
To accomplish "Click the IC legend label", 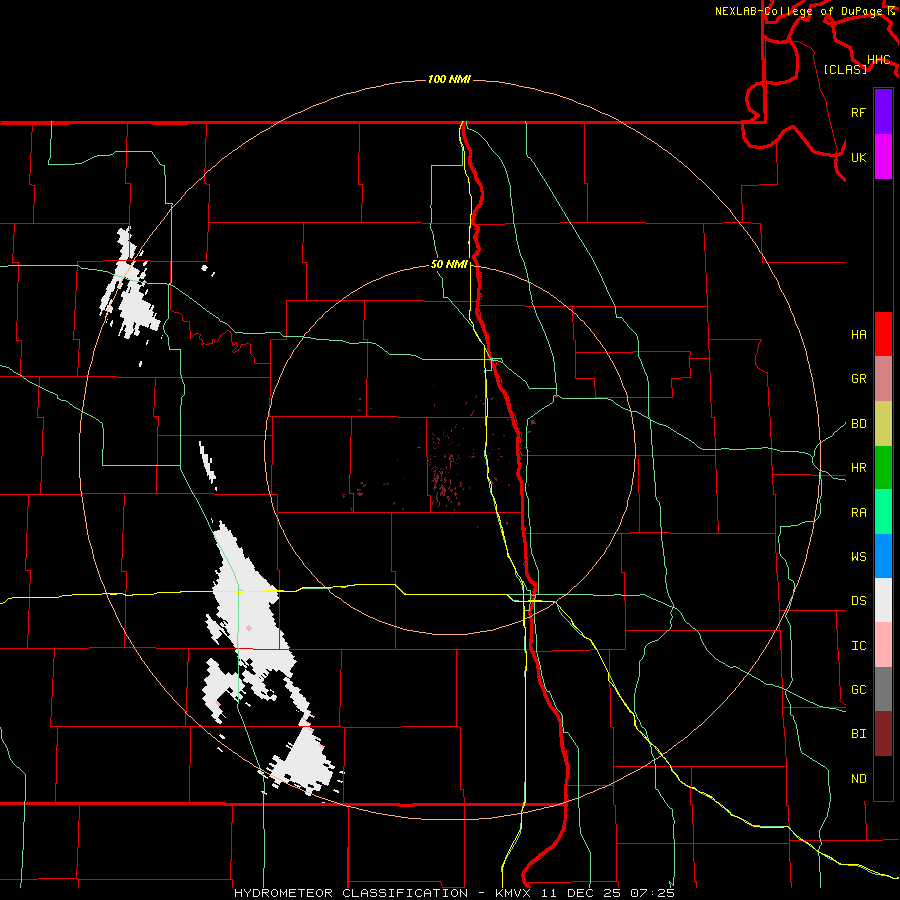I will point(859,646).
